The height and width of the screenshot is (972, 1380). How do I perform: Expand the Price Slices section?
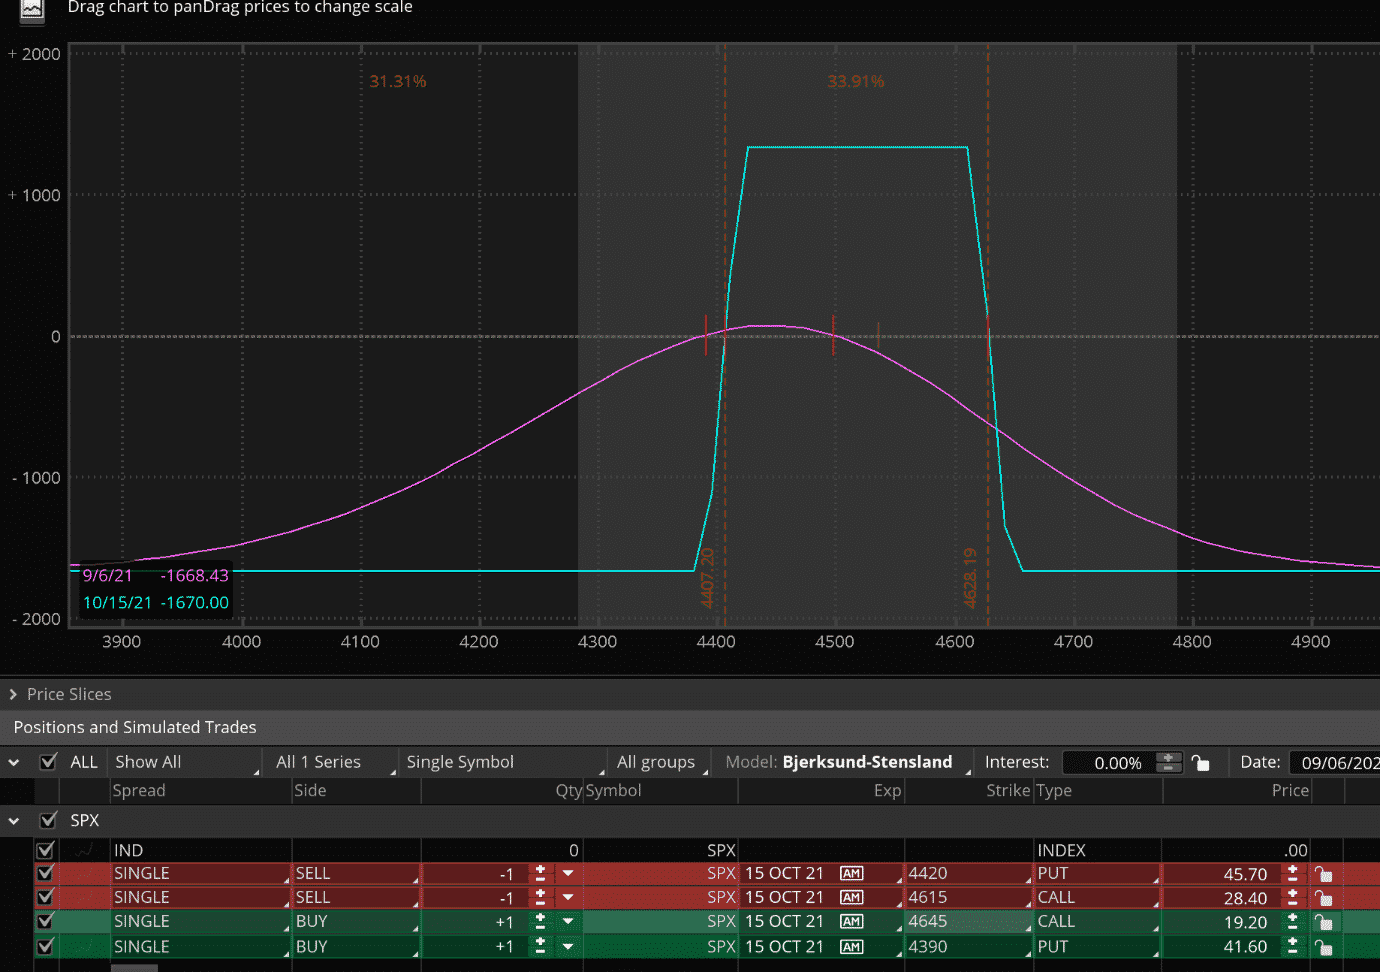(13, 694)
